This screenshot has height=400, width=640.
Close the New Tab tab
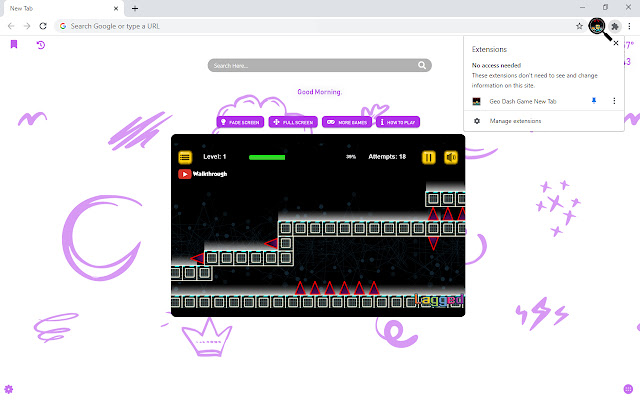(x=116, y=8)
